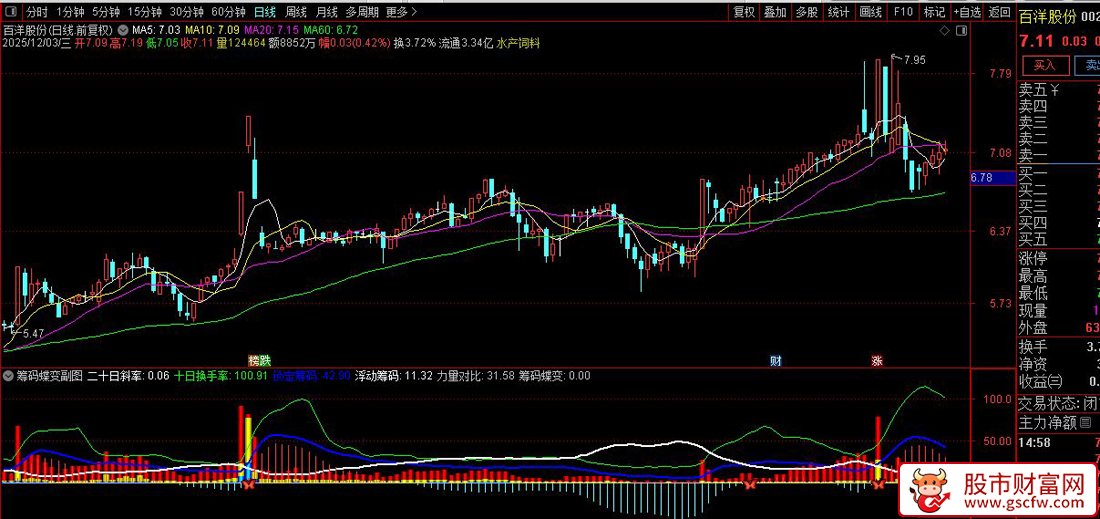Toggle the left sidebar panel icon
Image resolution: width=1100 pixels, height=519 pixels.
coord(12,12)
